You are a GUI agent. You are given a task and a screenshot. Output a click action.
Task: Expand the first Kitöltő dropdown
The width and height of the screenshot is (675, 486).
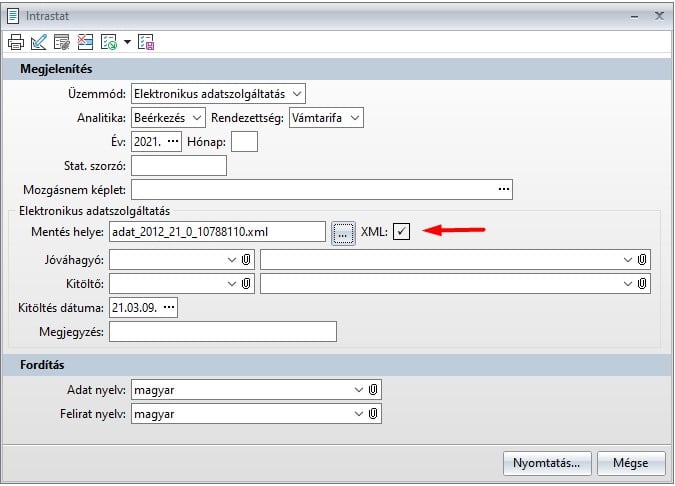[x=232, y=284]
